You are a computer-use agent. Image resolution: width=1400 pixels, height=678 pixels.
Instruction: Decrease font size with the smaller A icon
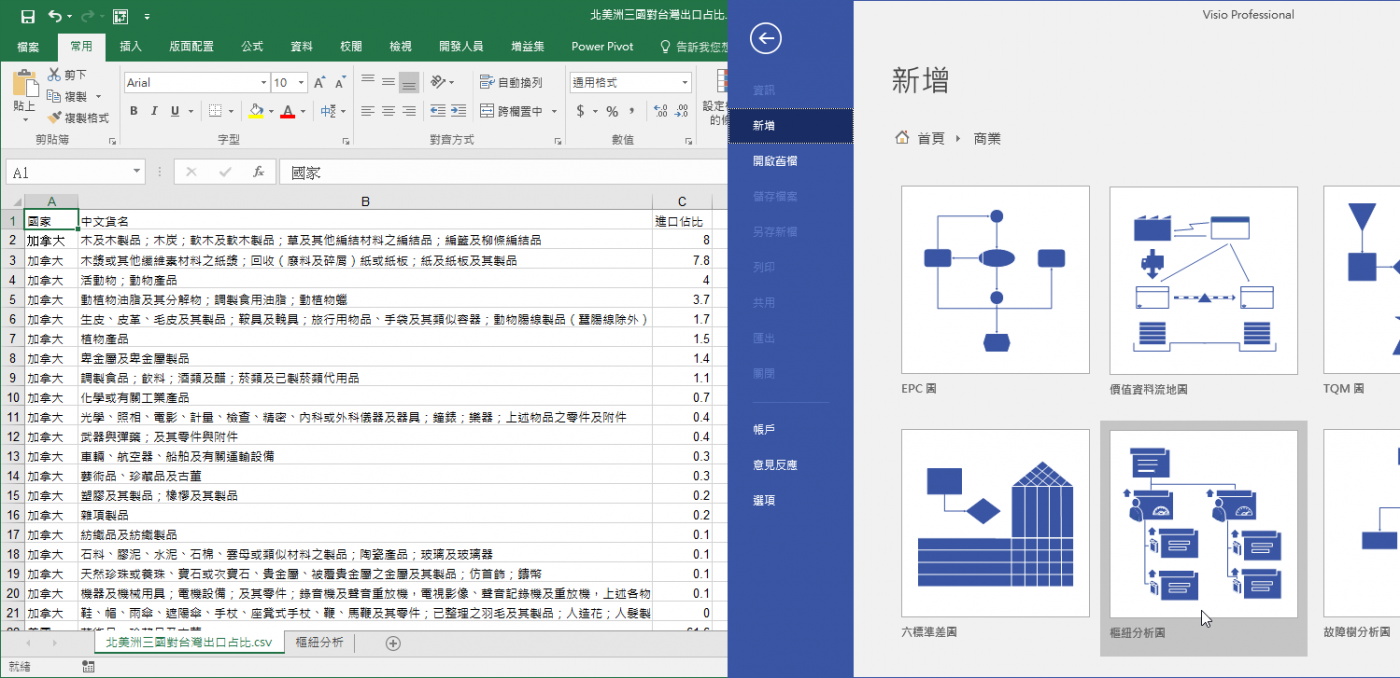(342, 83)
